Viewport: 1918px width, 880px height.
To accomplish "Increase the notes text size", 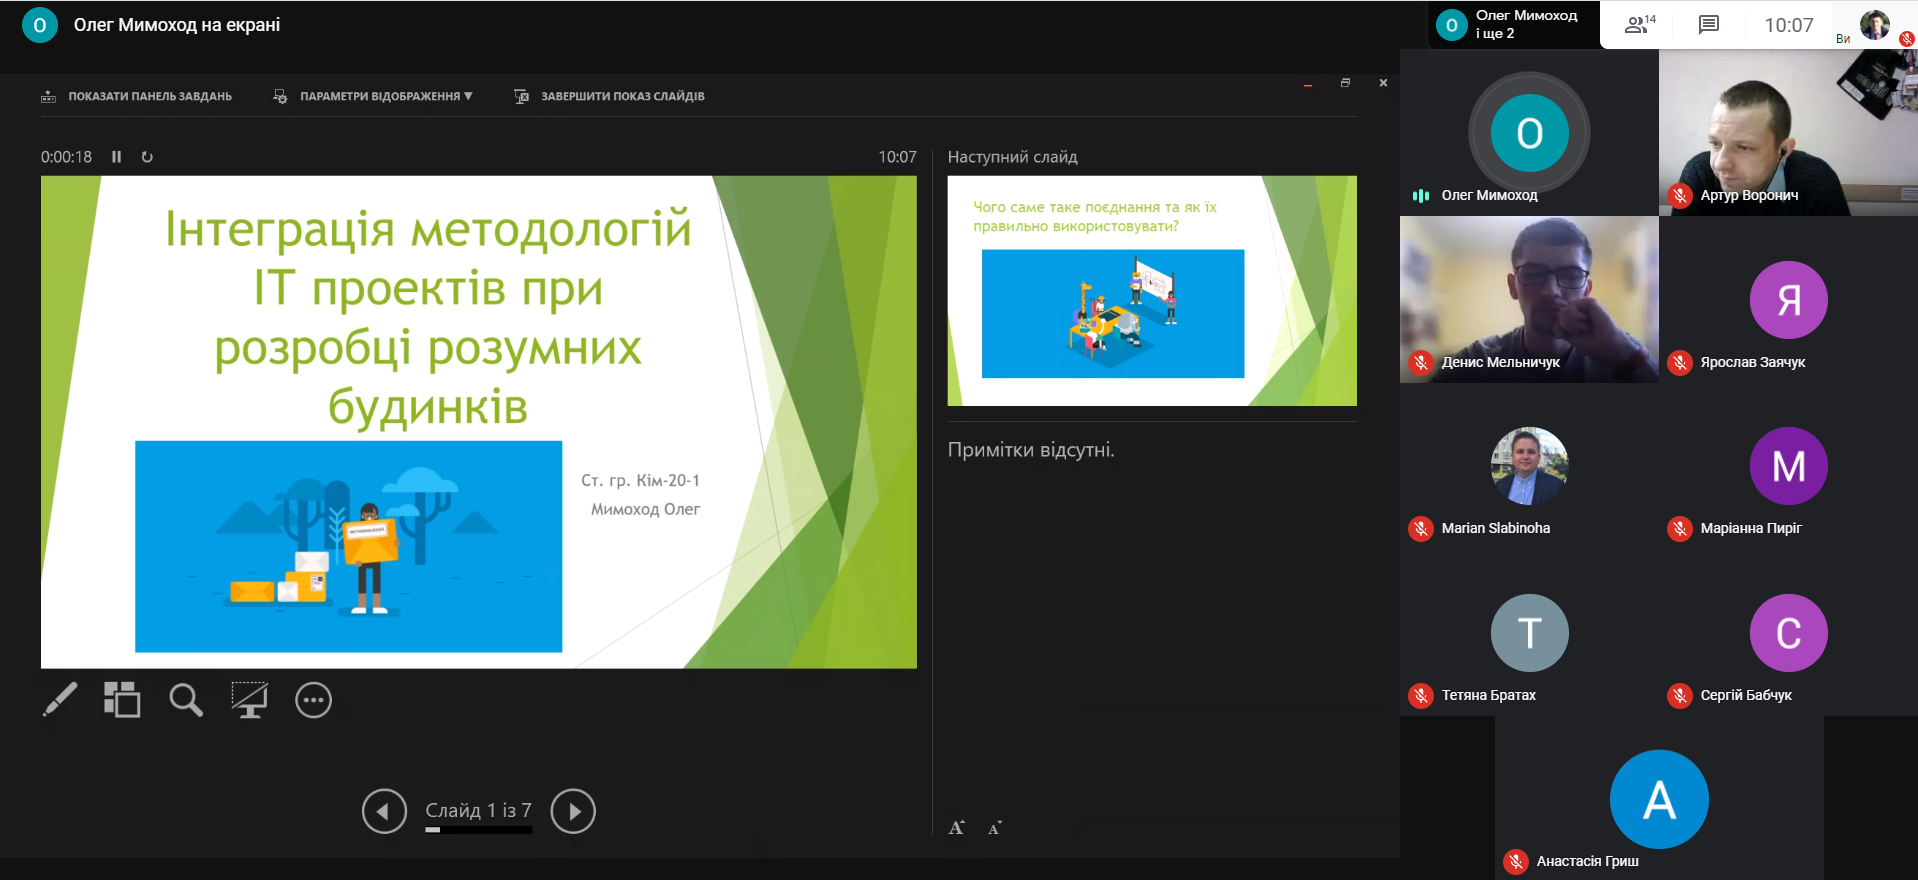I will click(957, 827).
